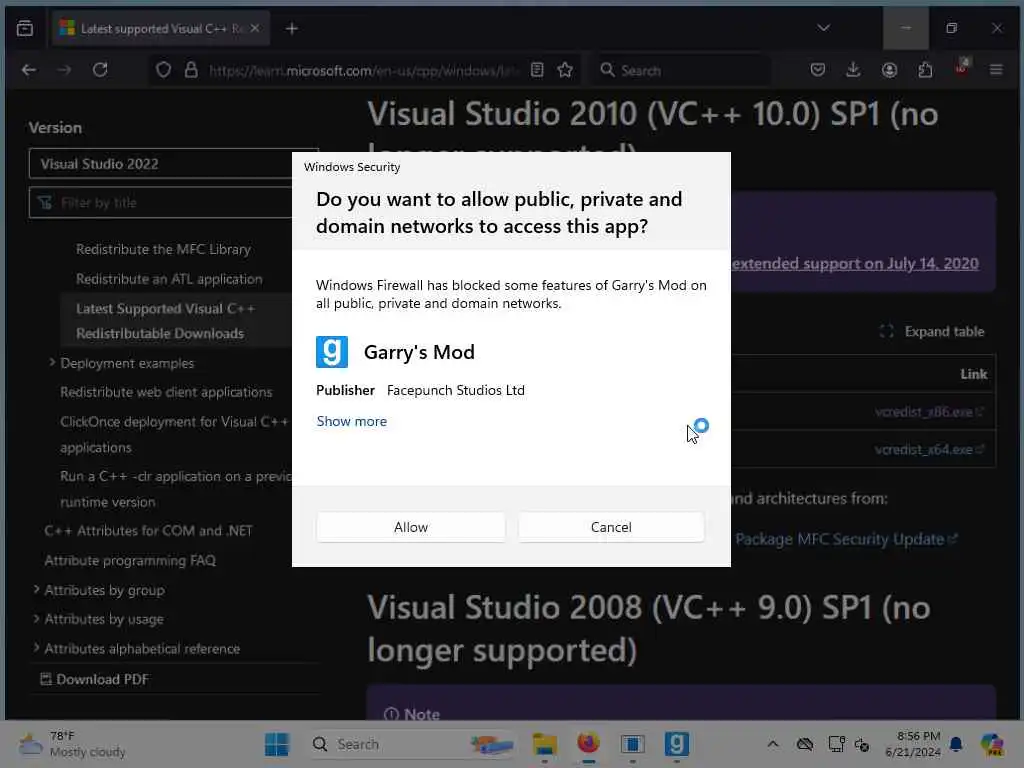Open Firefox extensions puzzle icon

coord(925,70)
